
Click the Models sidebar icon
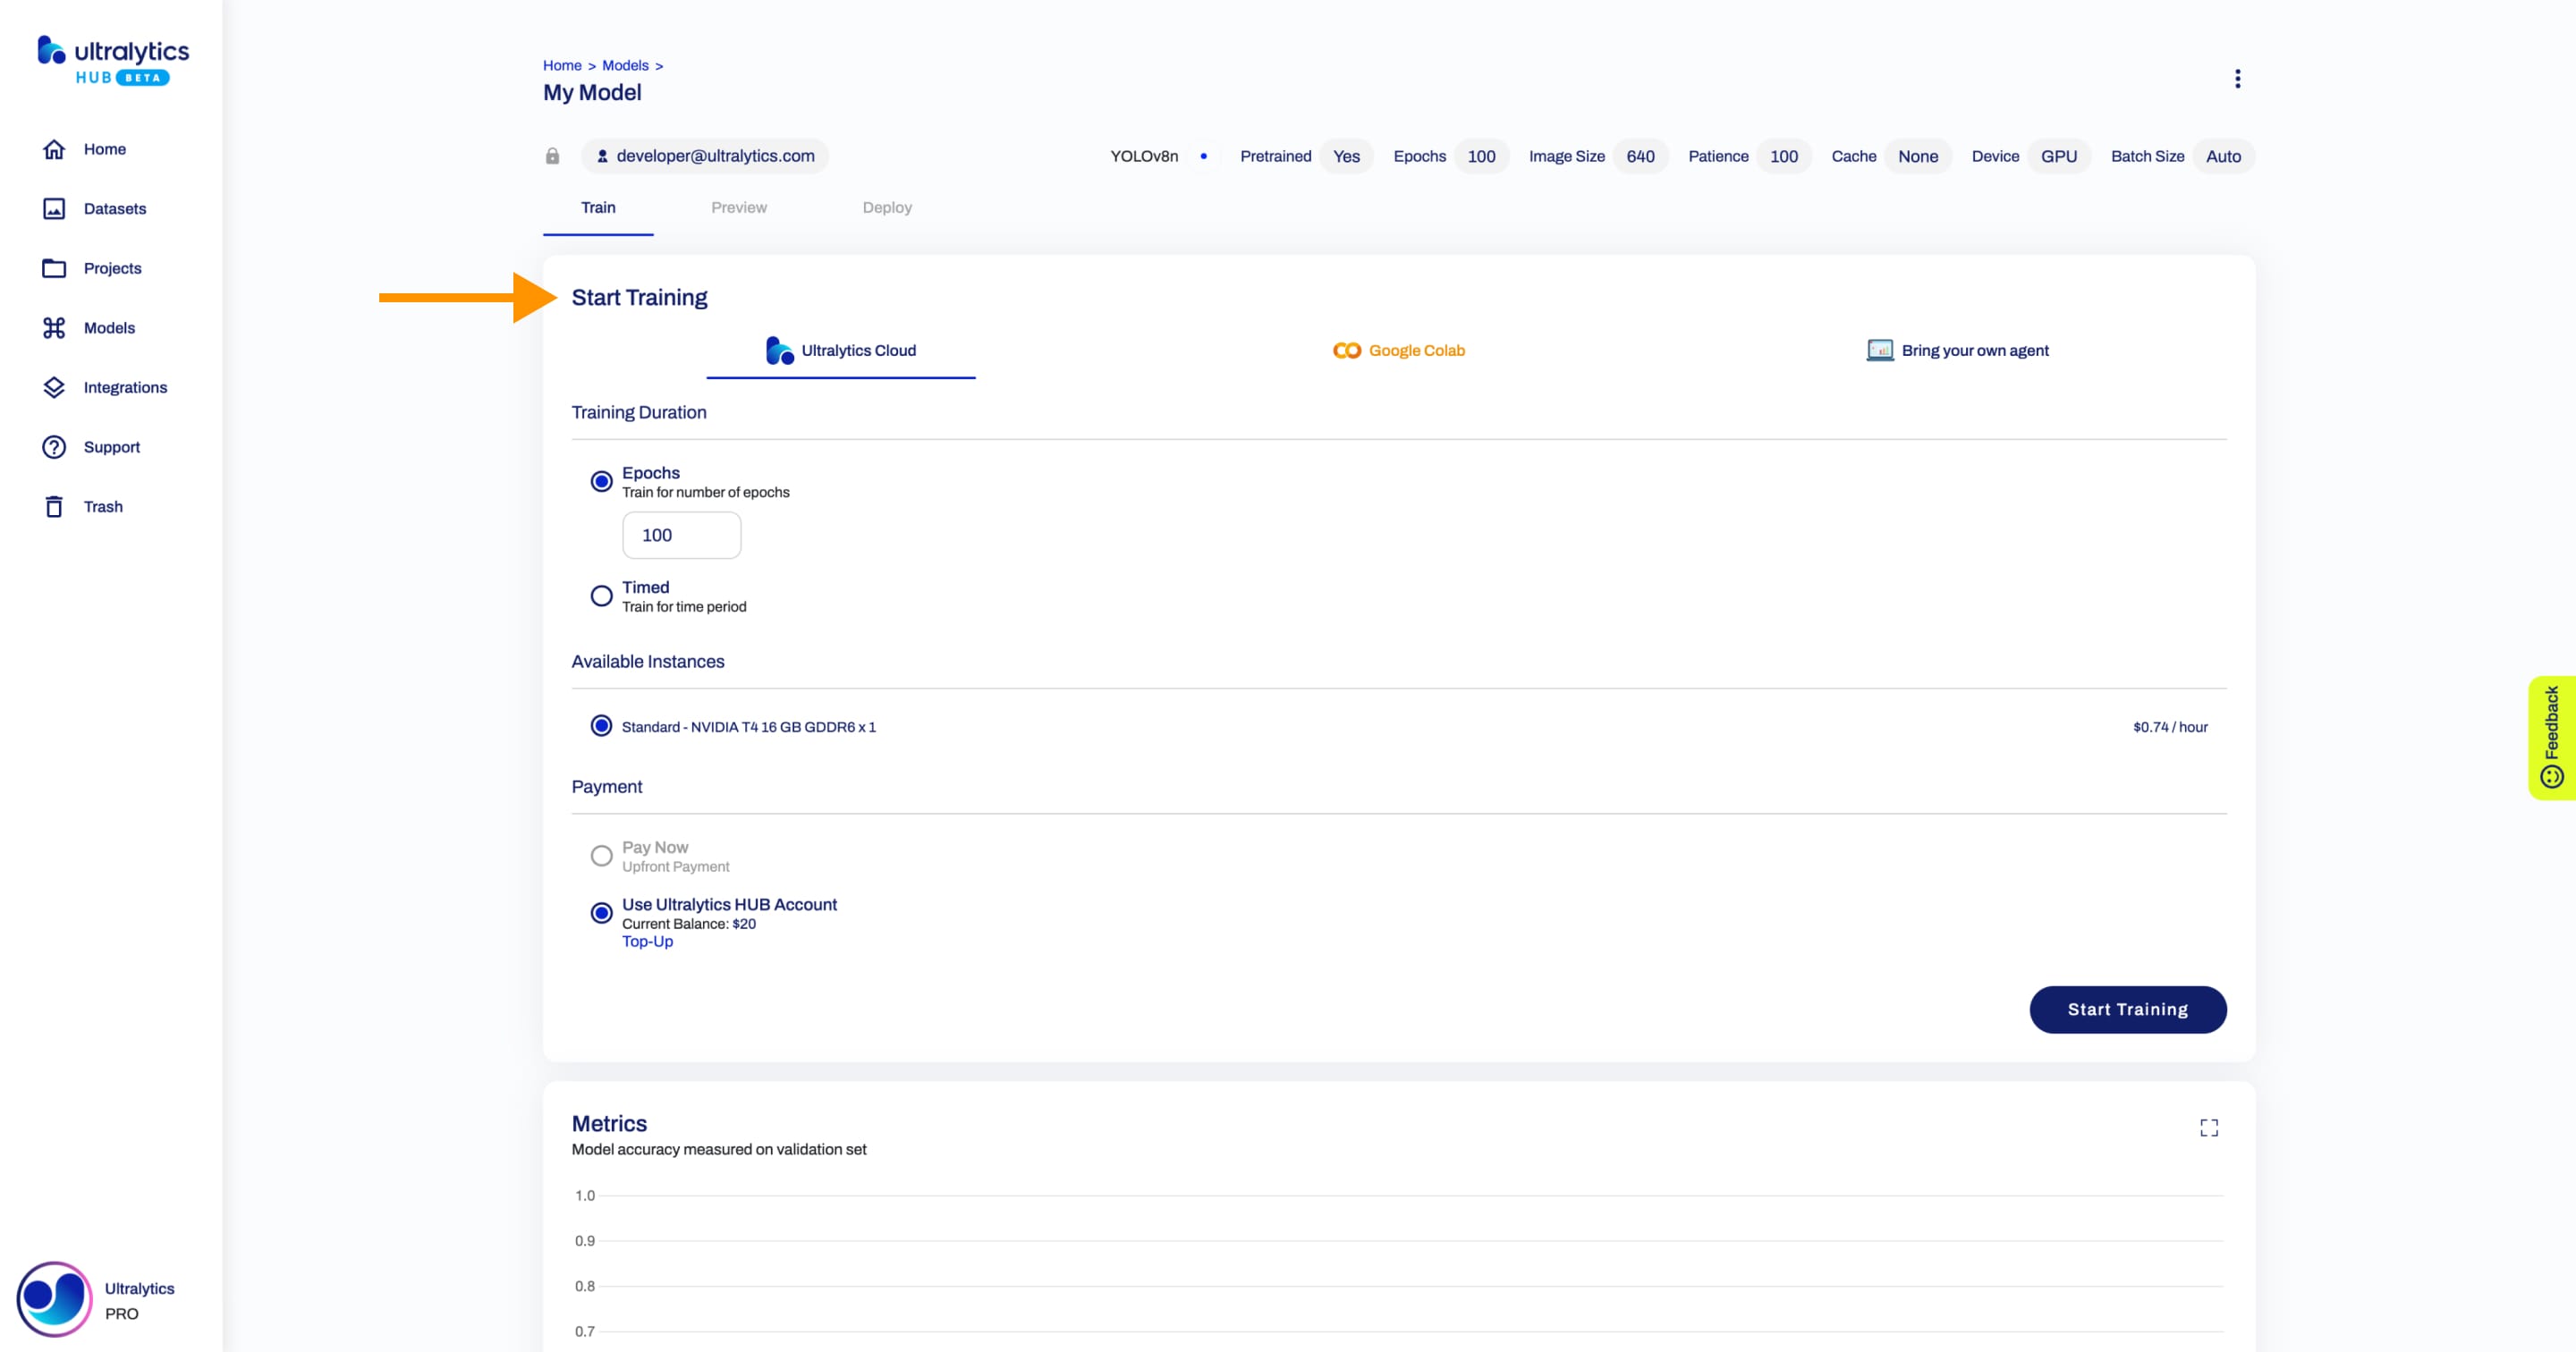pos(53,327)
